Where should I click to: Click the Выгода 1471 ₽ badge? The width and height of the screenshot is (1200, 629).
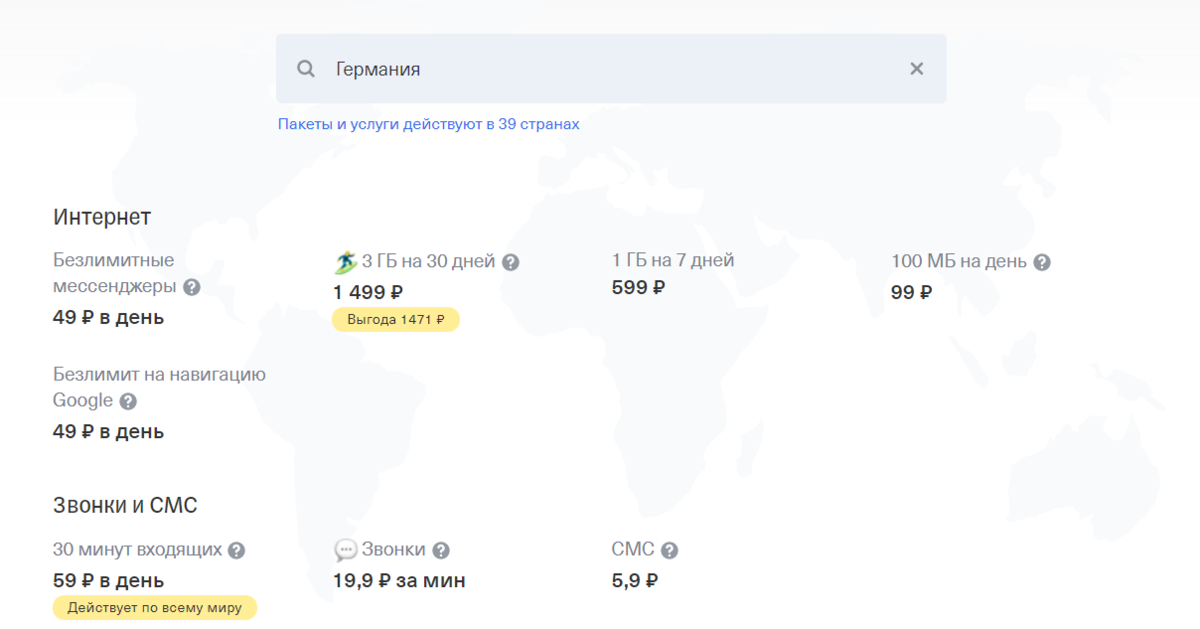(395, 319)
